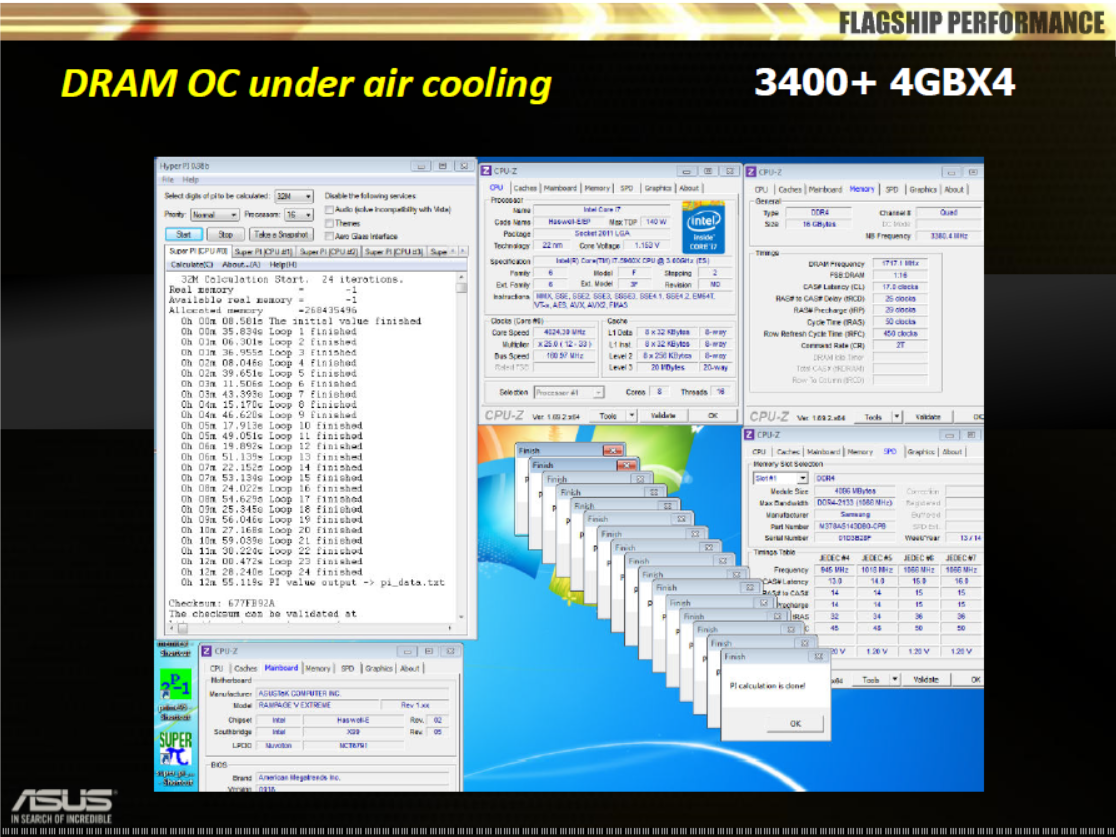Image resolution: width=1116 pixels, height=837 pixels.
Task: Click the Part Number M378A5143DB0-CPB field
Action: click(856, 527)
